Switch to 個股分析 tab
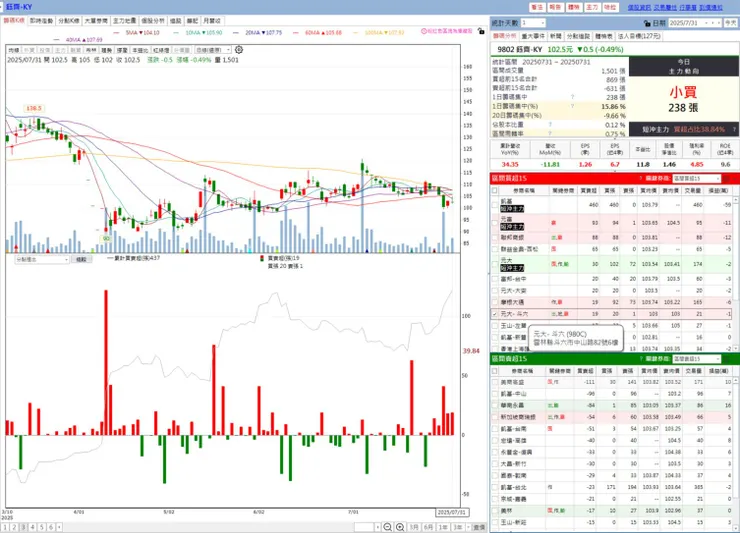740x533 pixels. pos(152,21)
